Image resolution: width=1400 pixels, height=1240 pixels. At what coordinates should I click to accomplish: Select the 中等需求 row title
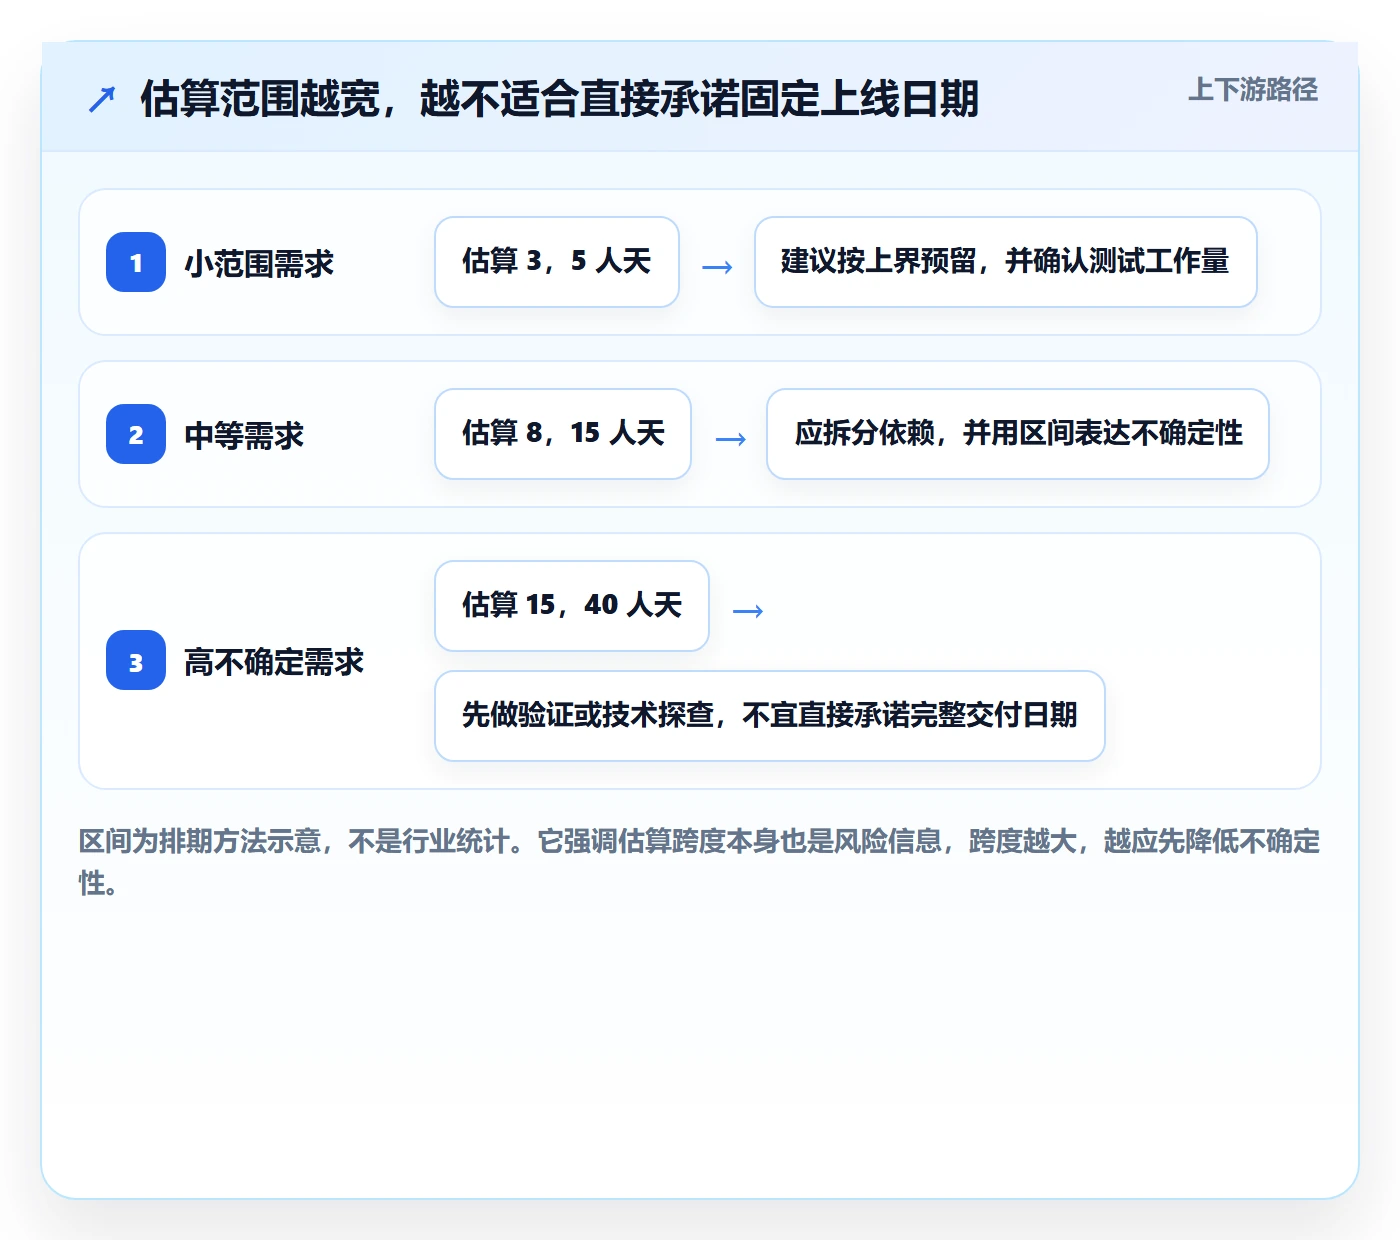pyautogui.click(x=244, y=436)
